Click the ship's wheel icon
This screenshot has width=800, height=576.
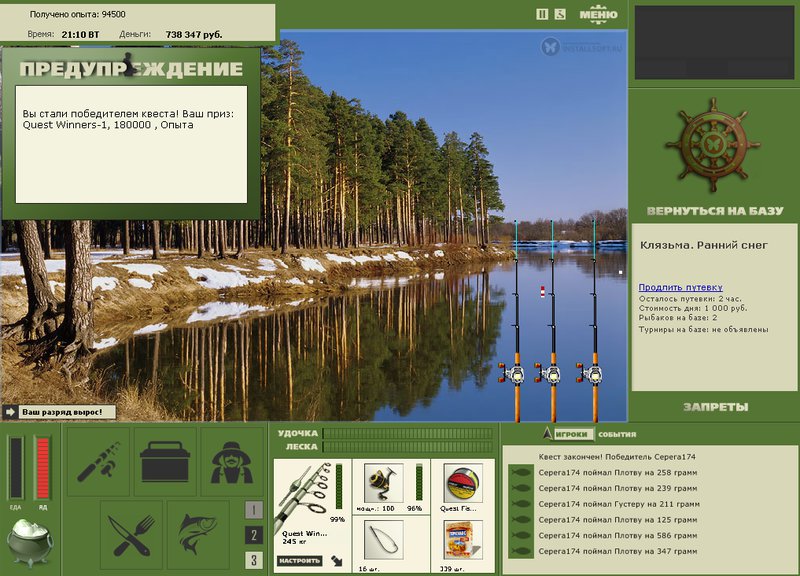(x=713, y=145)
